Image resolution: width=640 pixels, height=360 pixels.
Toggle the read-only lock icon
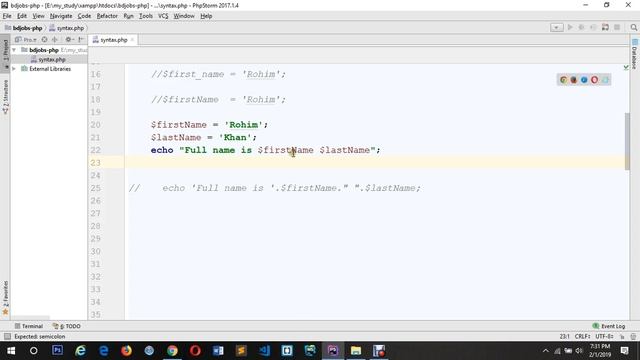(622, 336)
